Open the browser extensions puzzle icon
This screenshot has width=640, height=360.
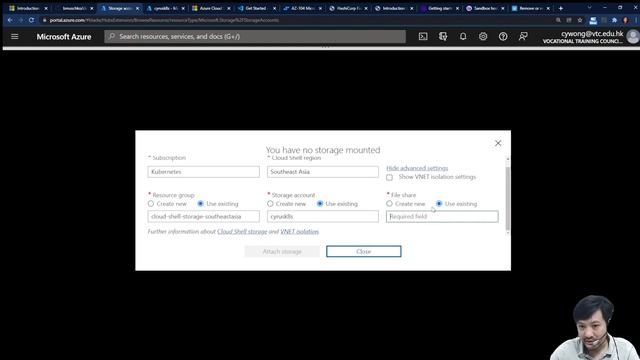pyautogui.click(x=614, y=20)
